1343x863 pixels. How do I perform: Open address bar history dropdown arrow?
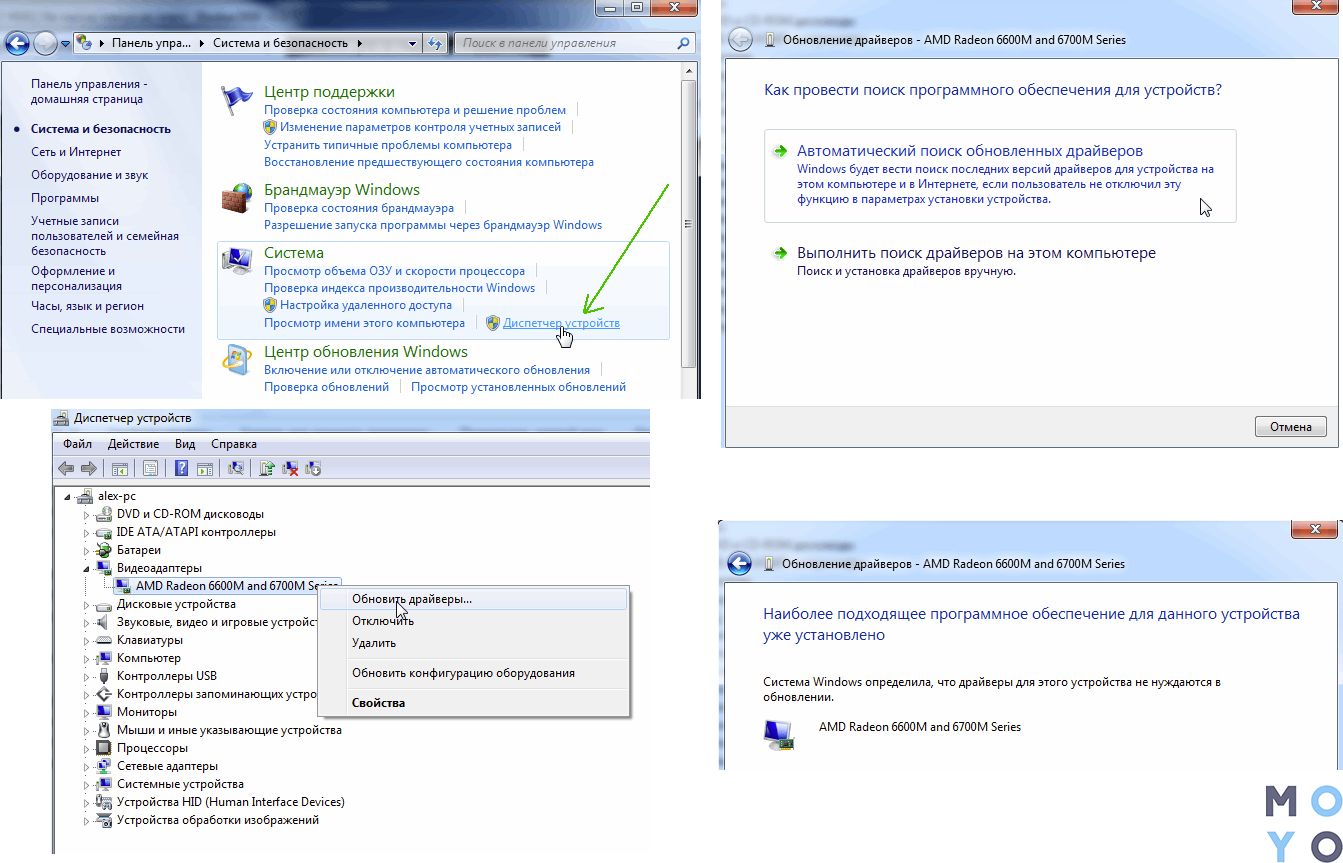tap(414, 44)
